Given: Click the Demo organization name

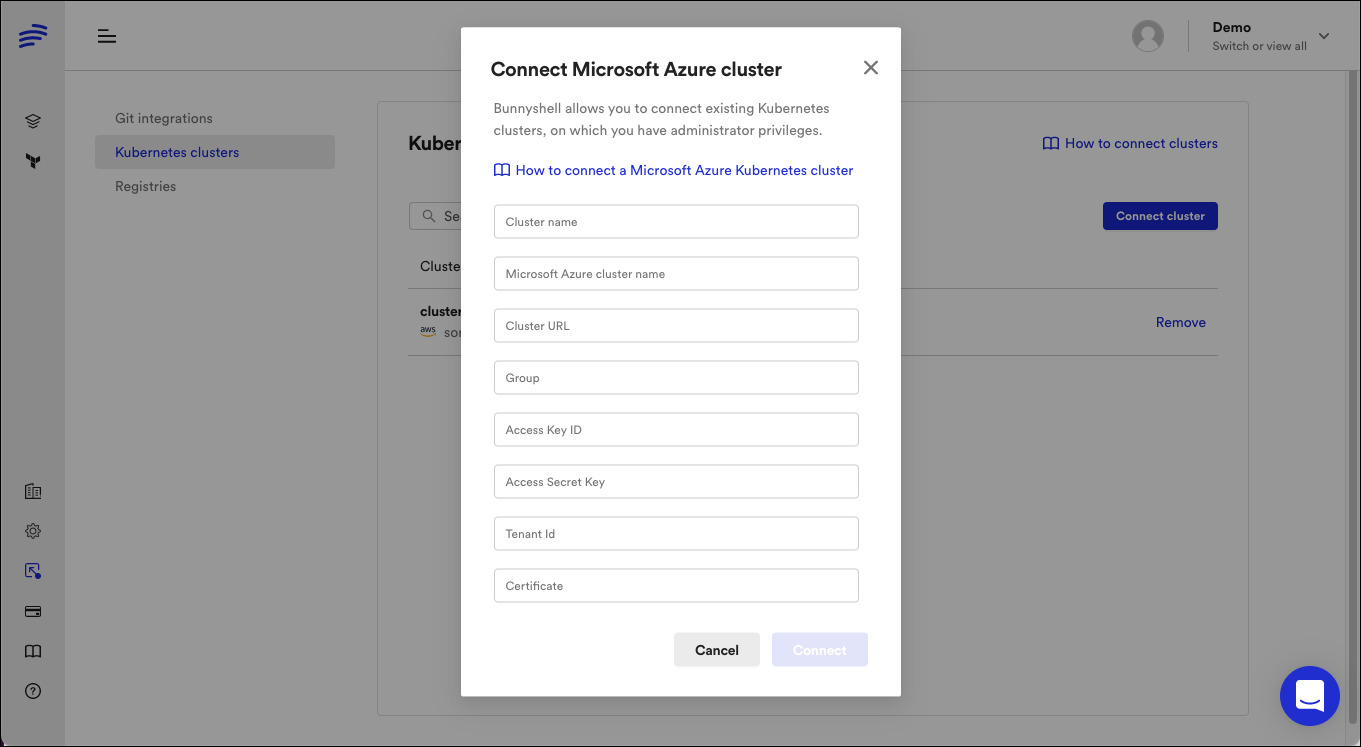Looking at the screenshot, I should tap(1232, 27).
